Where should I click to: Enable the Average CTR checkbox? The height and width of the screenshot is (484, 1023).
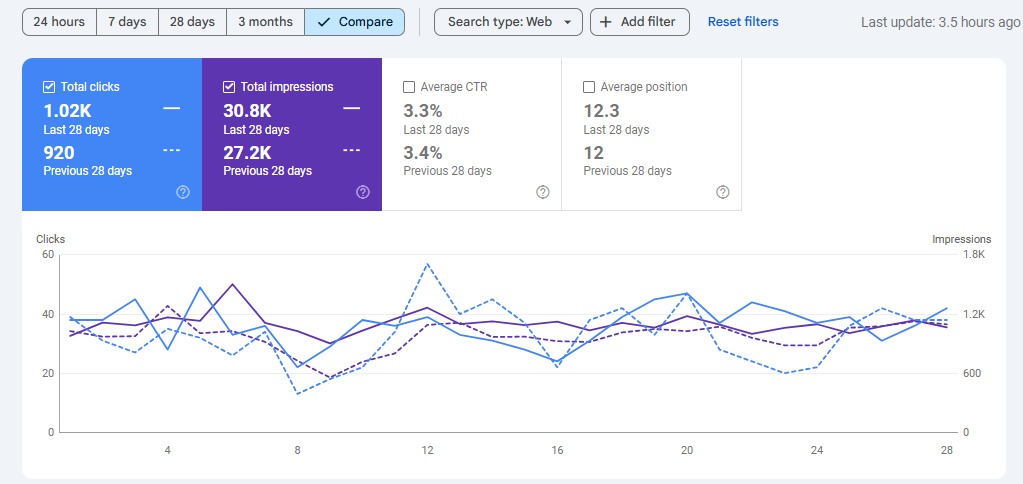tap(409, 87)
